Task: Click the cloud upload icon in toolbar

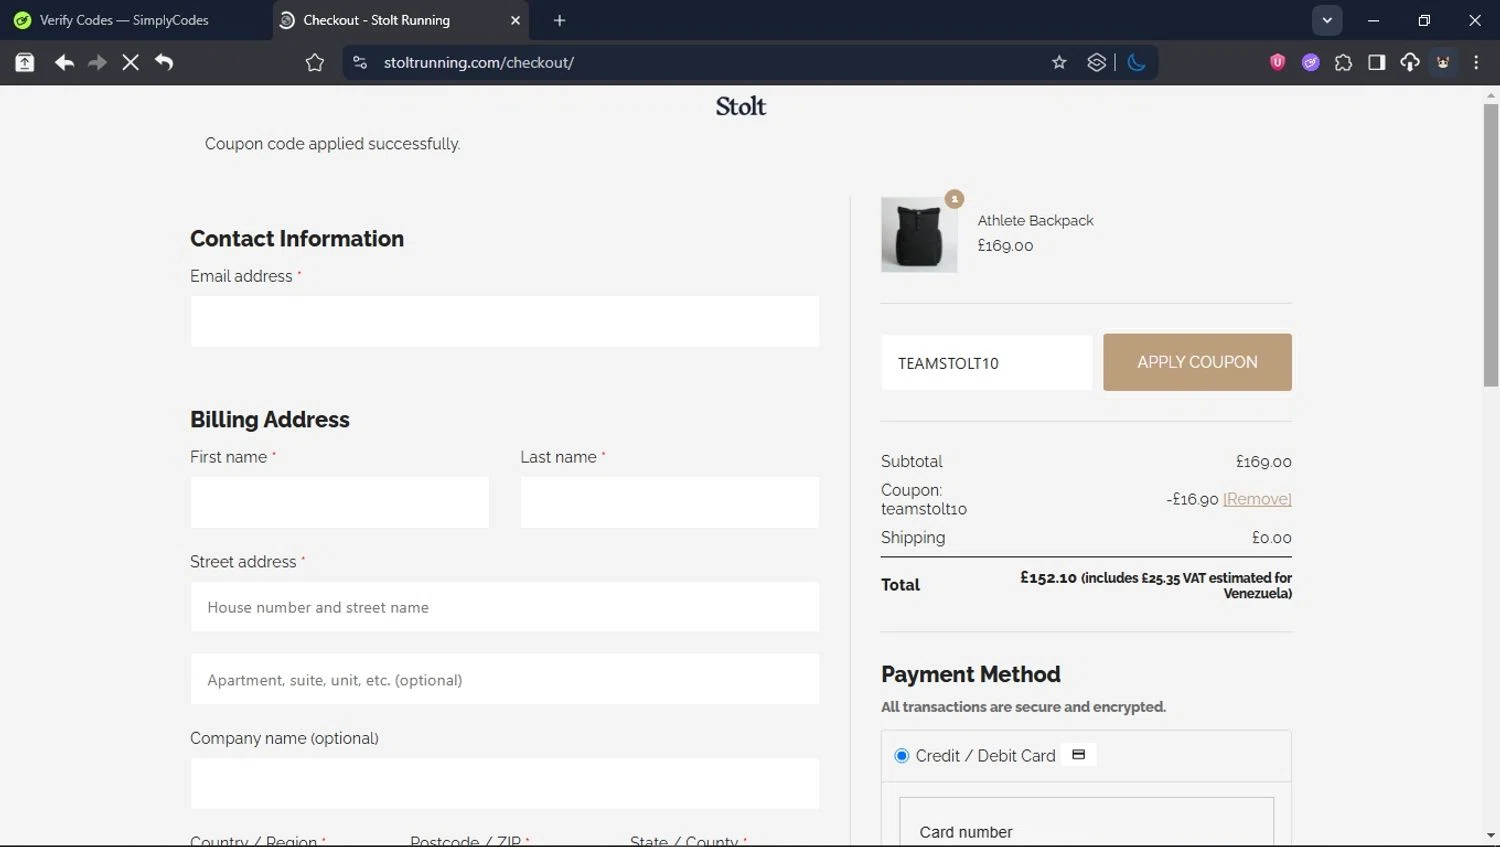Action: tap(1410, 62)
